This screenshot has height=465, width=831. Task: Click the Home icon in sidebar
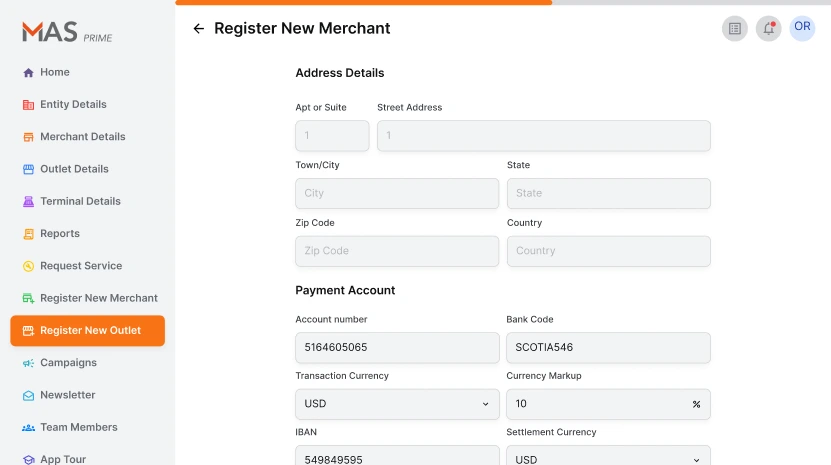pos(28,73)
